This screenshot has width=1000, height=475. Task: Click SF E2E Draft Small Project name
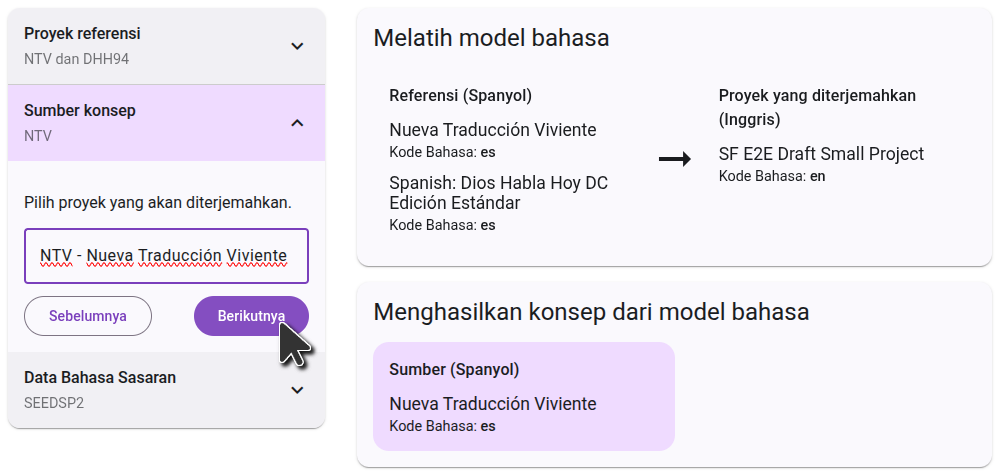coord(821,154)
